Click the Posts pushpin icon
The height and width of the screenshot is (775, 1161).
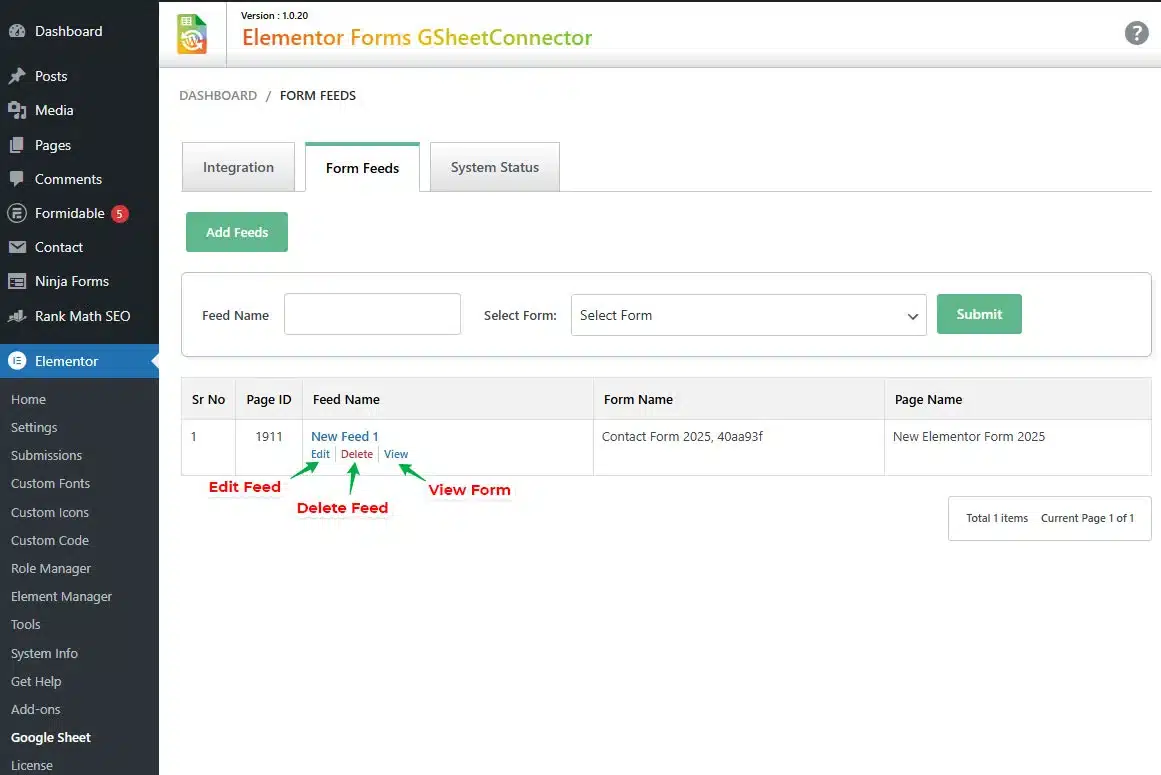click(17, 76)
